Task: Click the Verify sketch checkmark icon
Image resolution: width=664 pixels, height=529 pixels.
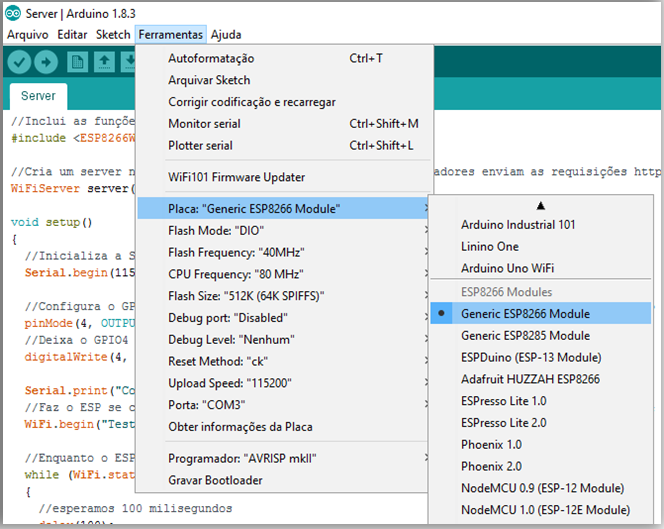Action: pyautogui.click(x=19, y=62)
